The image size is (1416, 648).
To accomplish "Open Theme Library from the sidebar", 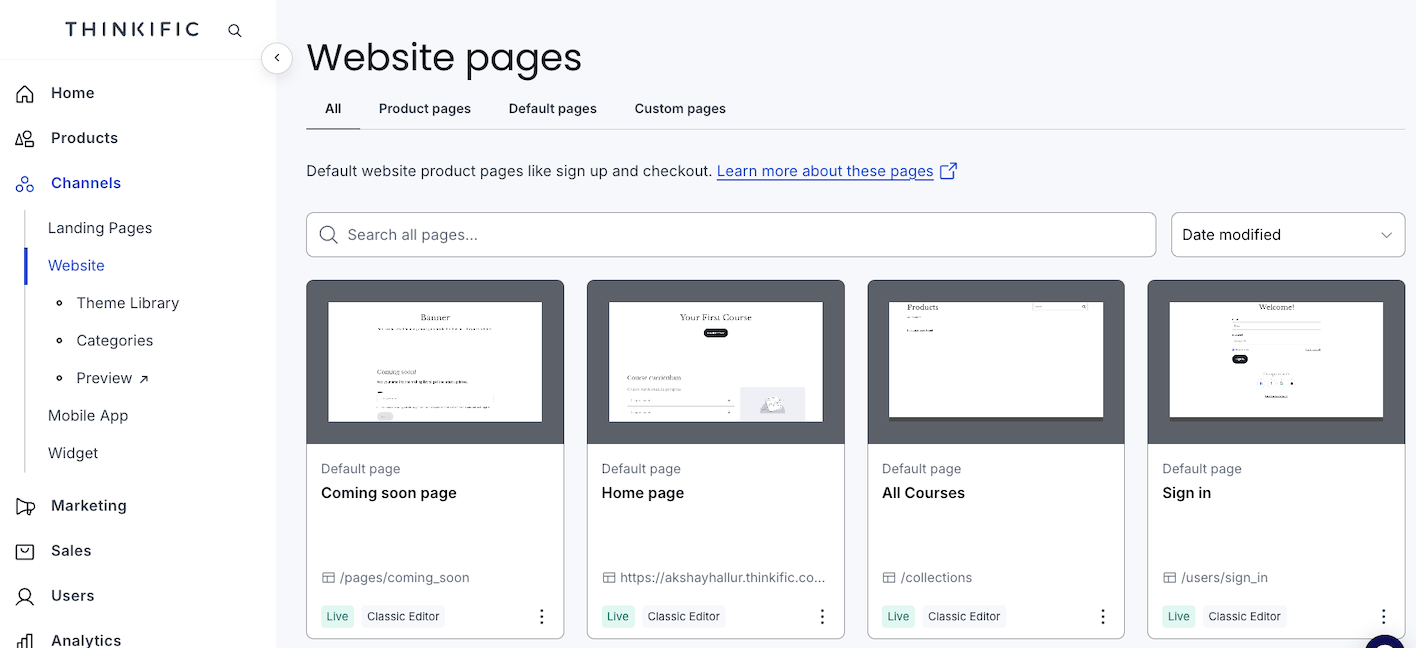I will click(x=128, y=302).
